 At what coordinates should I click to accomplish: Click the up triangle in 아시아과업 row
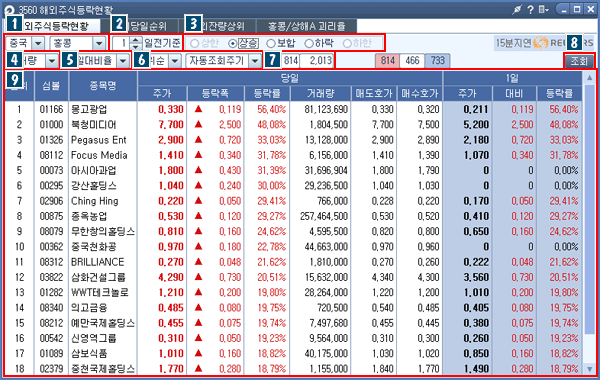(198, 170)
